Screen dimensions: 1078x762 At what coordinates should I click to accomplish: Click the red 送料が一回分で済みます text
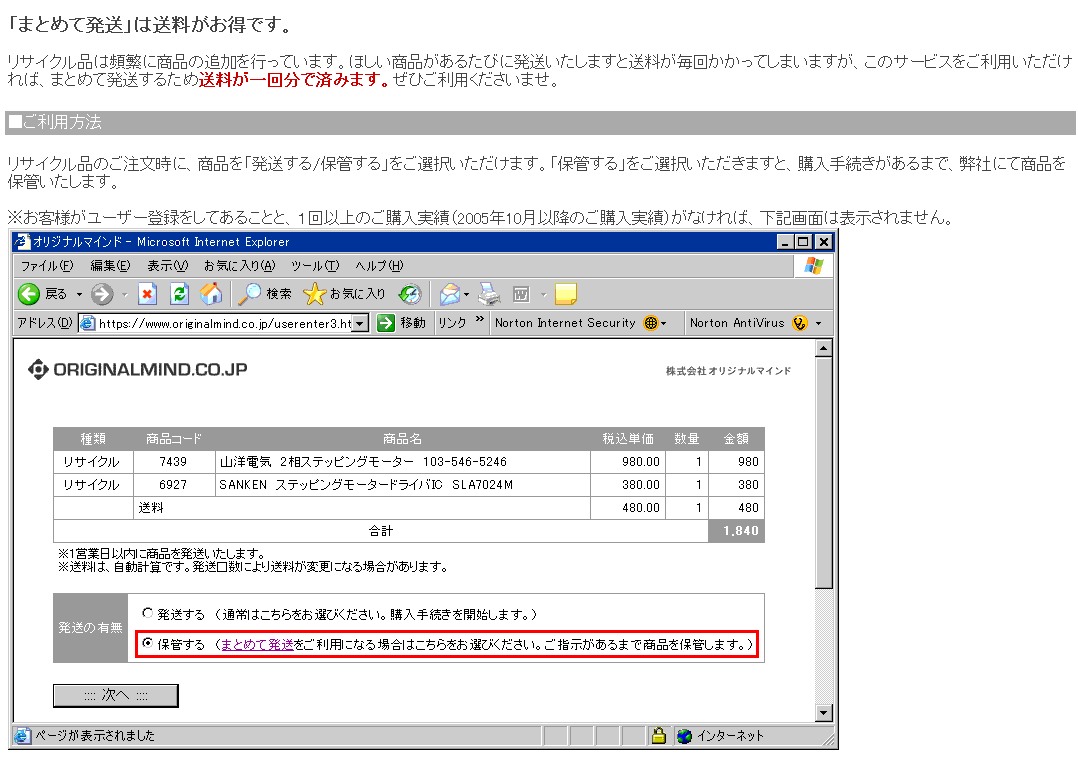click(294, 80)
